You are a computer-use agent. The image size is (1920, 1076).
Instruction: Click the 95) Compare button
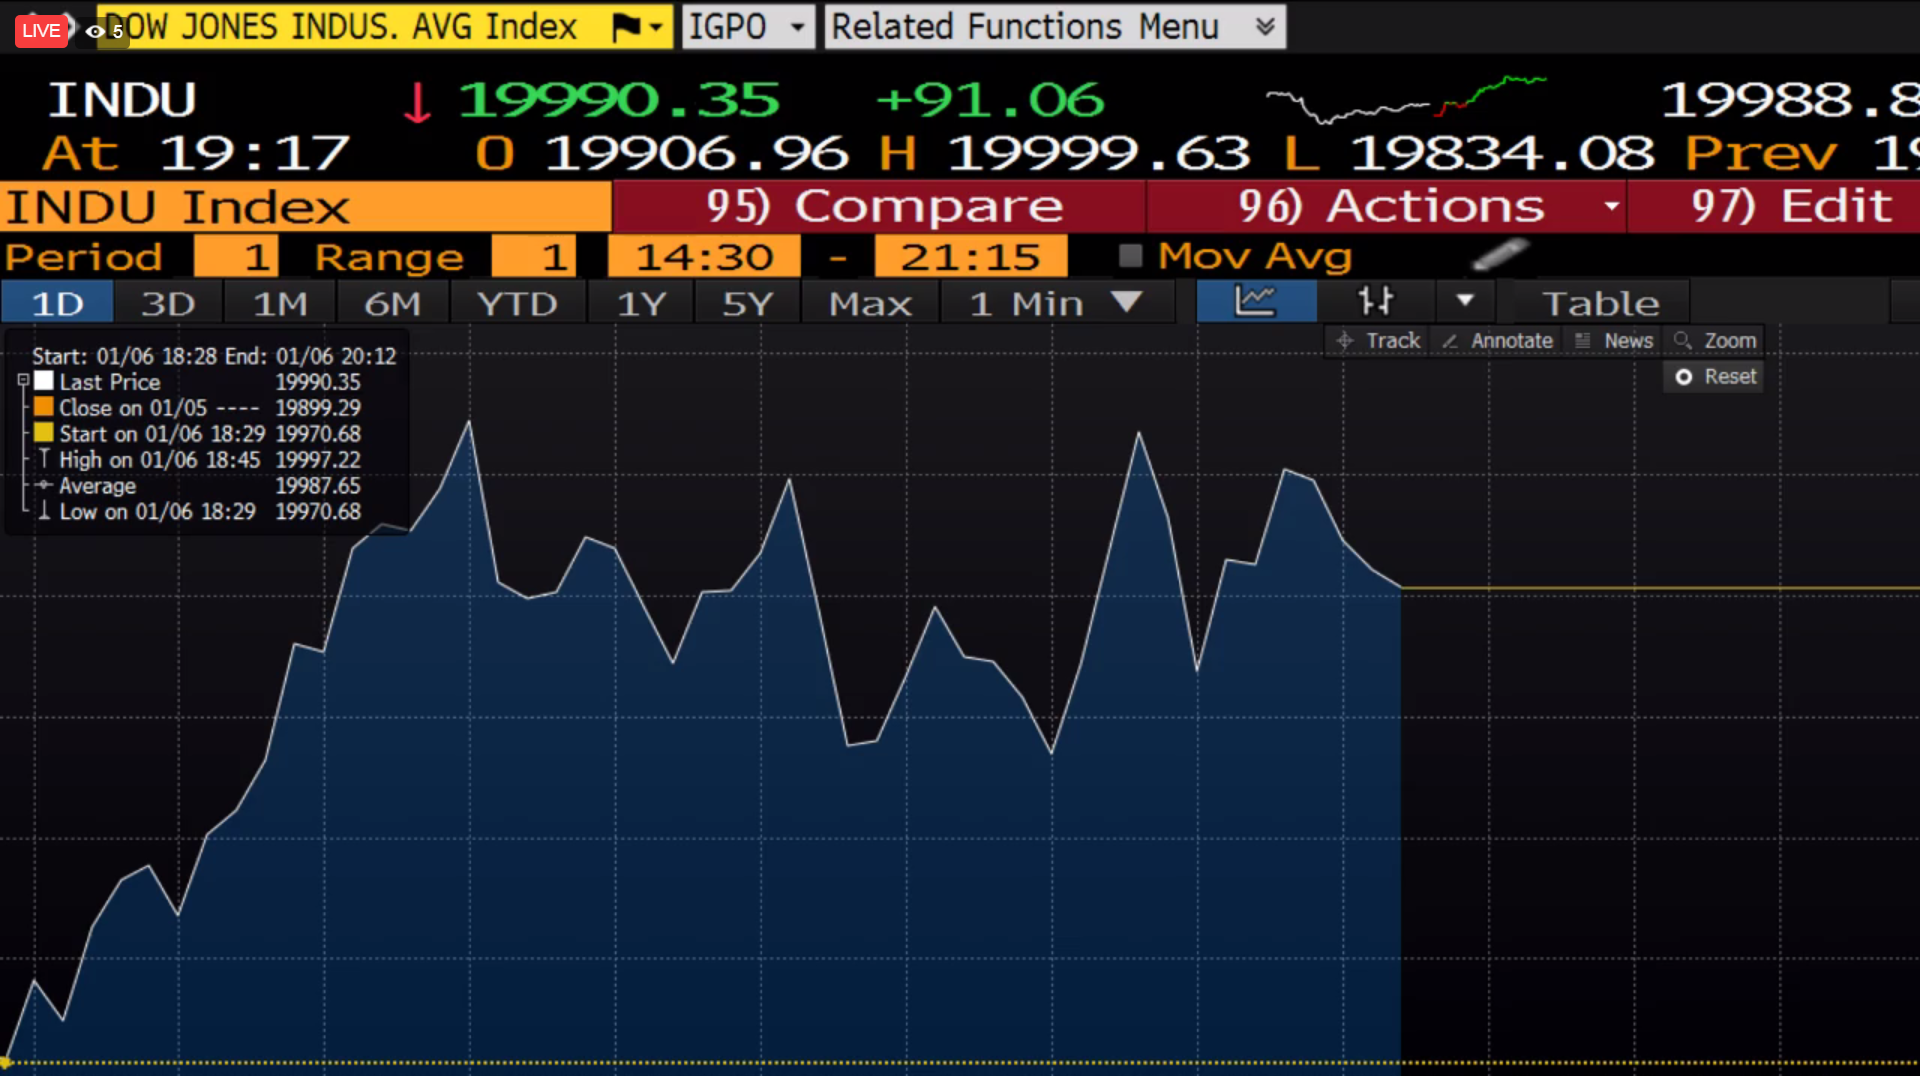[880, 207]
